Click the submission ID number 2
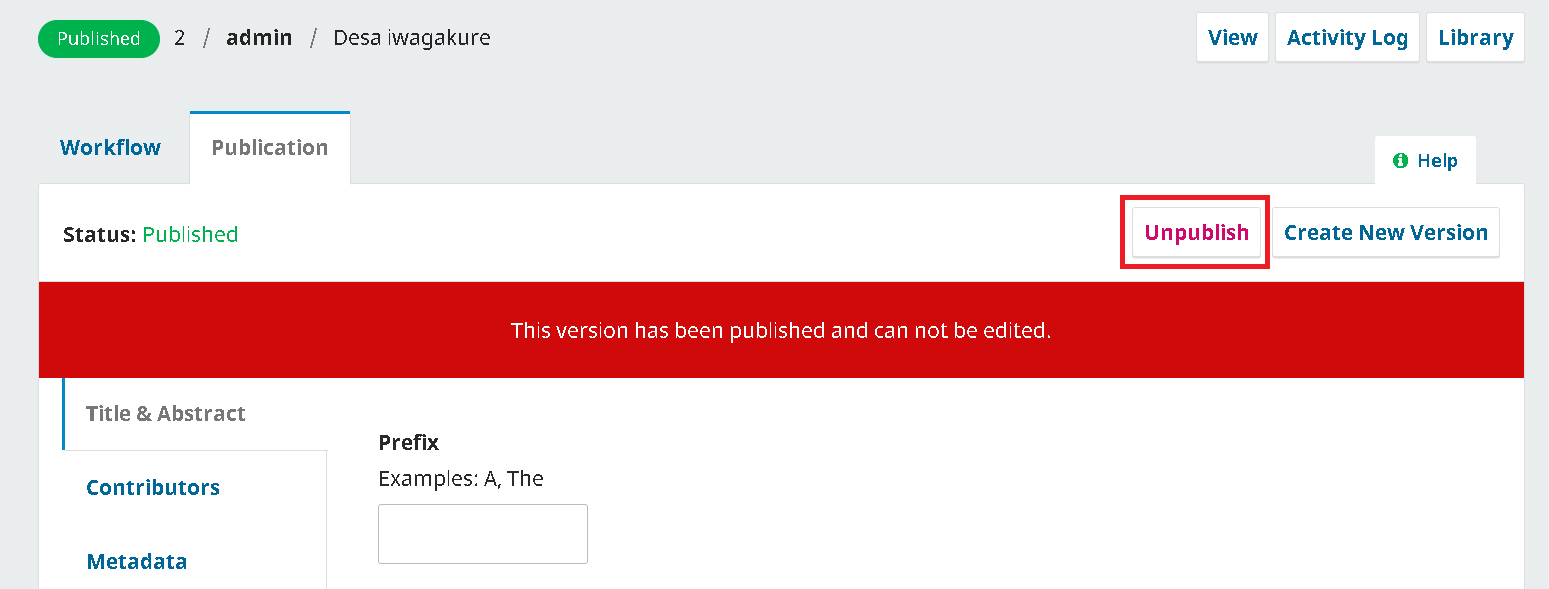This screenshot has height=589, width=1549. coord(180,39)
